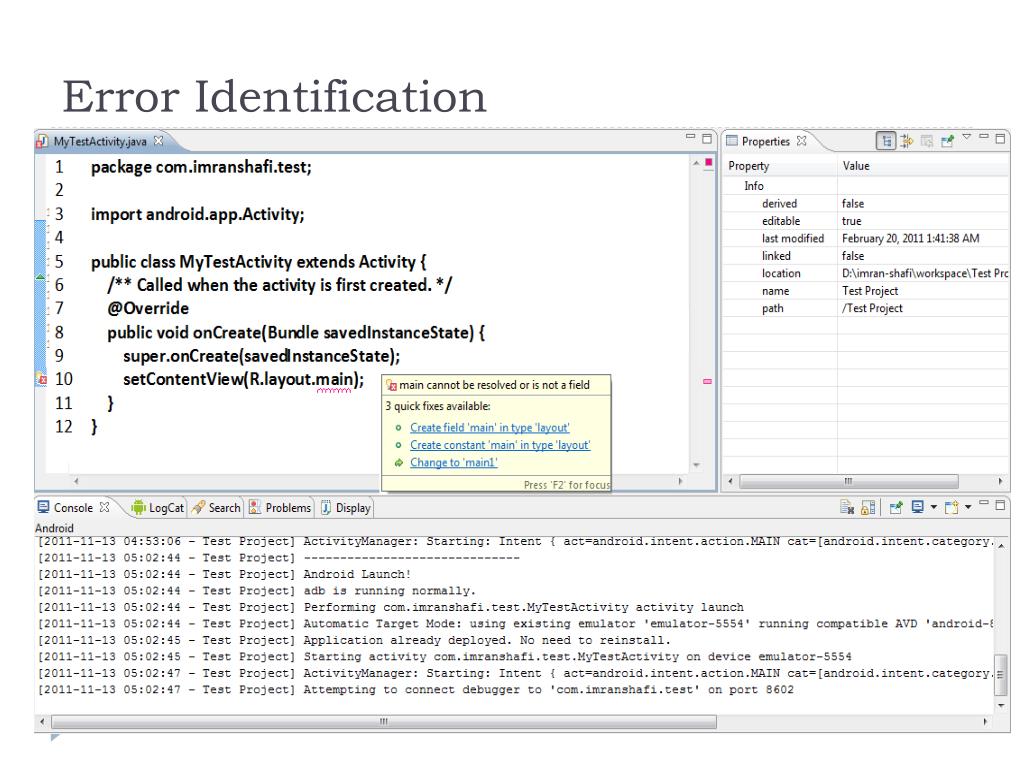Click the Display Selected Console icon
The image size is (1024, 768).
(918, 507)
